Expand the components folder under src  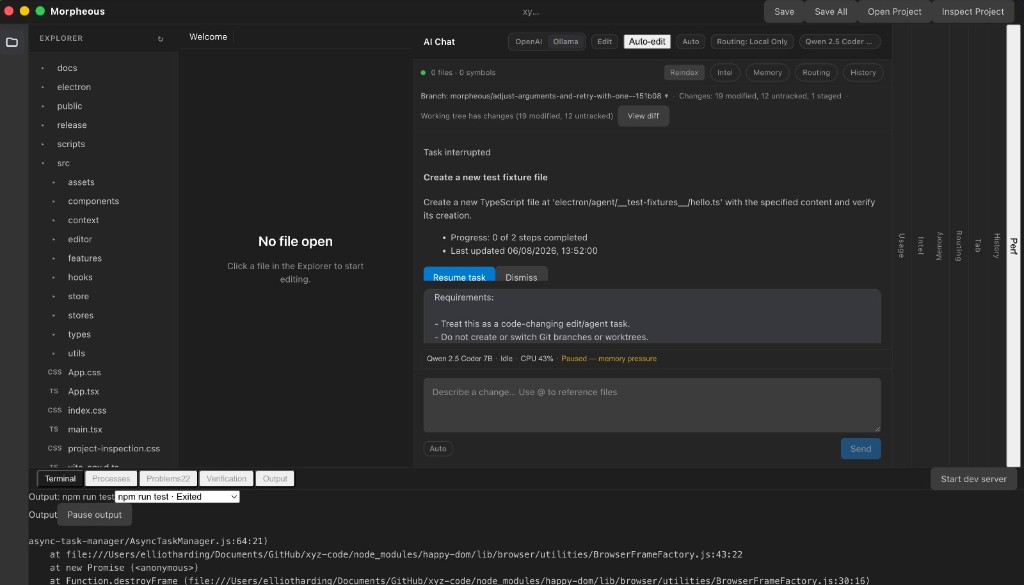[54, 201]
